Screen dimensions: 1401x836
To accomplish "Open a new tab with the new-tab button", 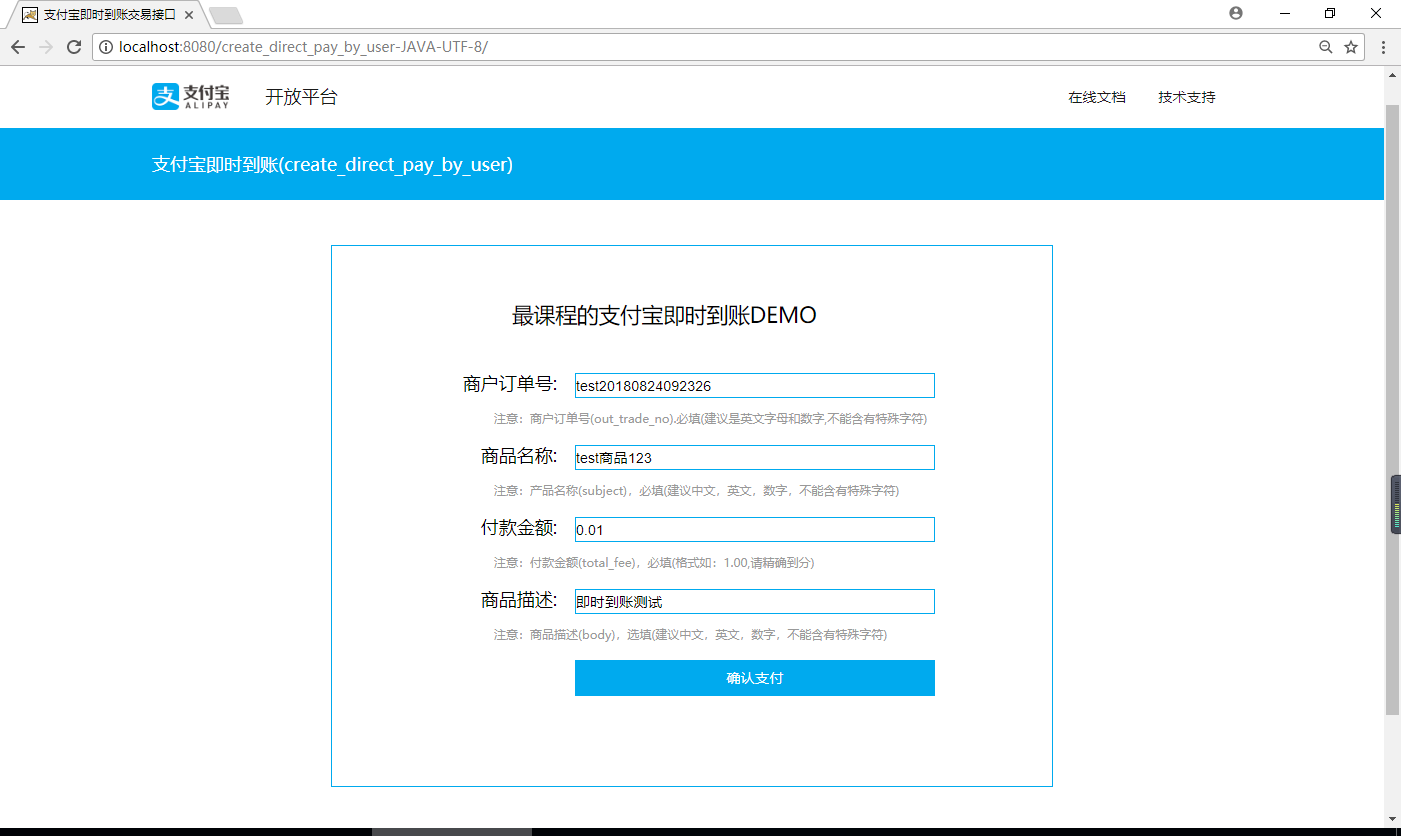I will (x=226, y=15).
